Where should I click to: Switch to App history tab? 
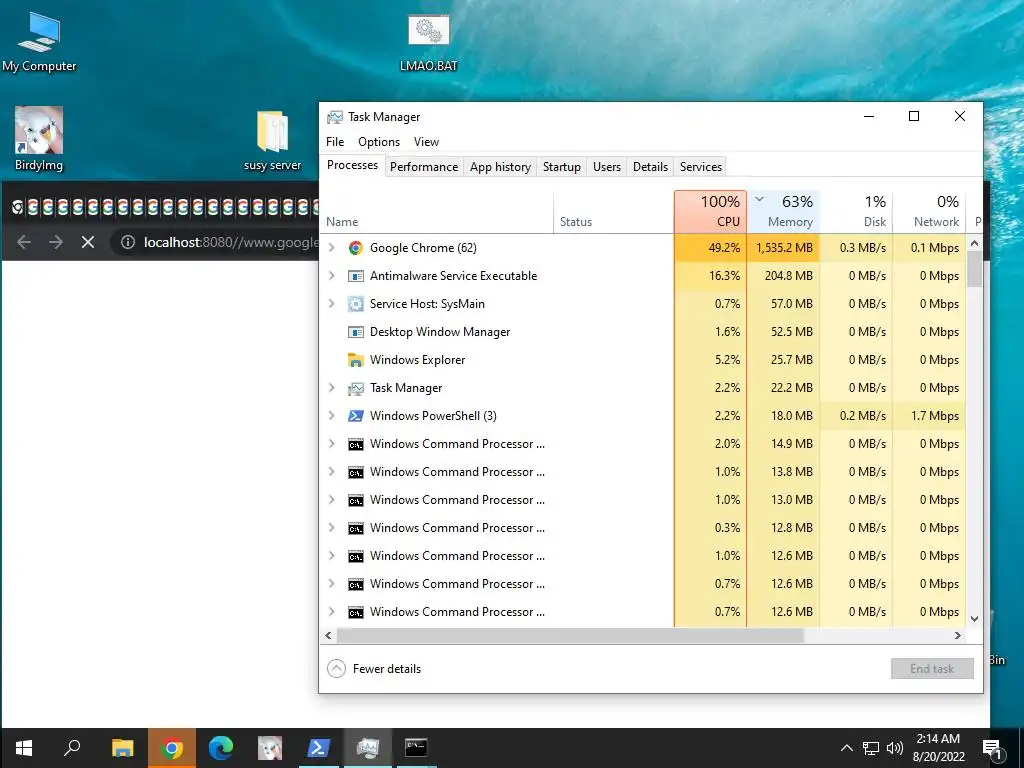(500, 167)
